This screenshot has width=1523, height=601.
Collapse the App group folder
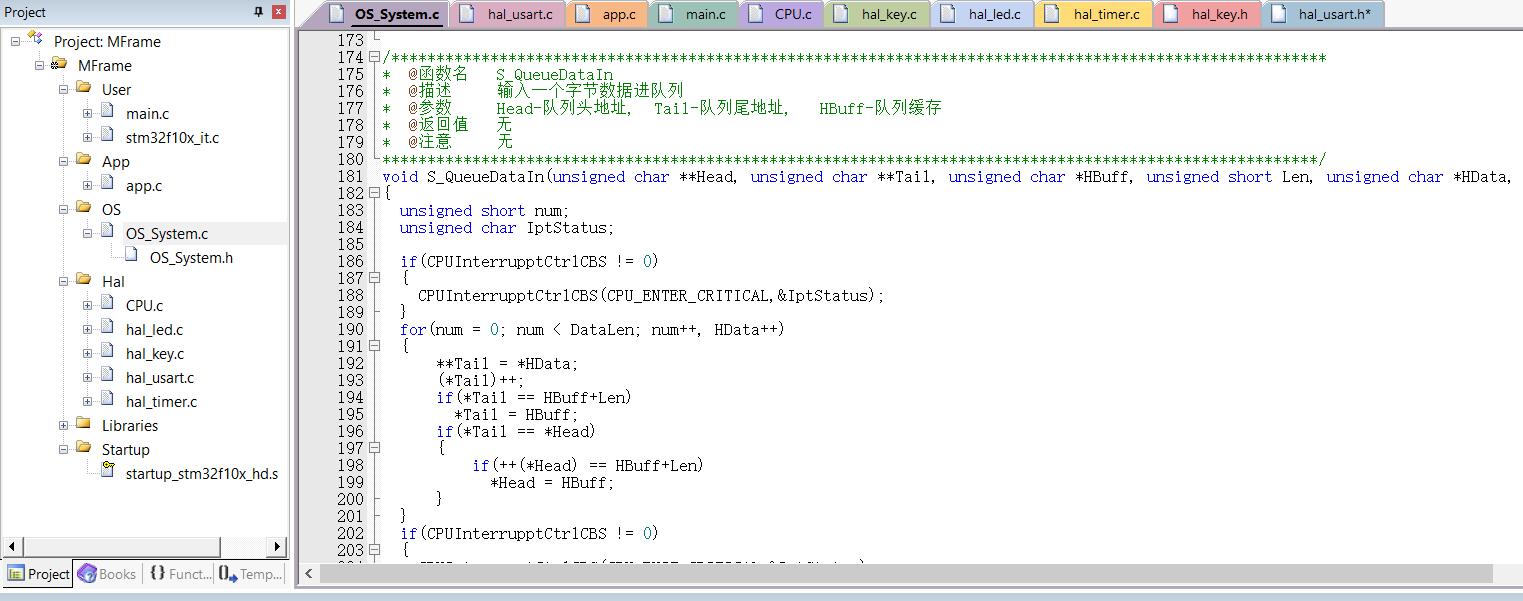point(63,161)
